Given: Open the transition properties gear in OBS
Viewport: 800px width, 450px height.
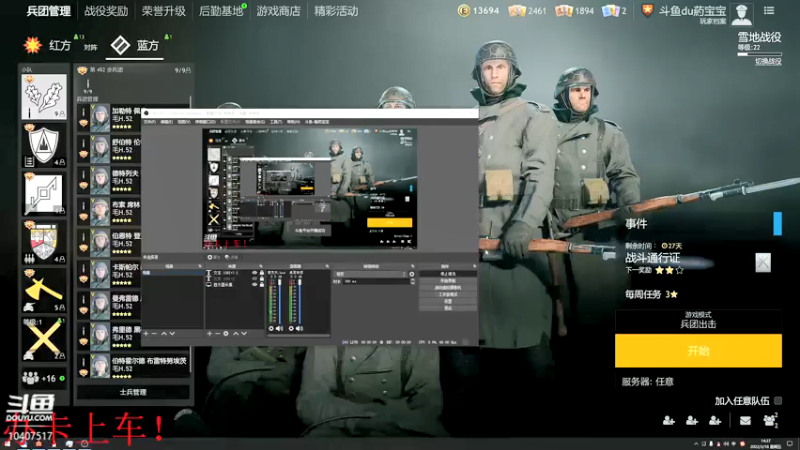Looking at the screenshot, I should pyautogui.click(x=412, y=274).
